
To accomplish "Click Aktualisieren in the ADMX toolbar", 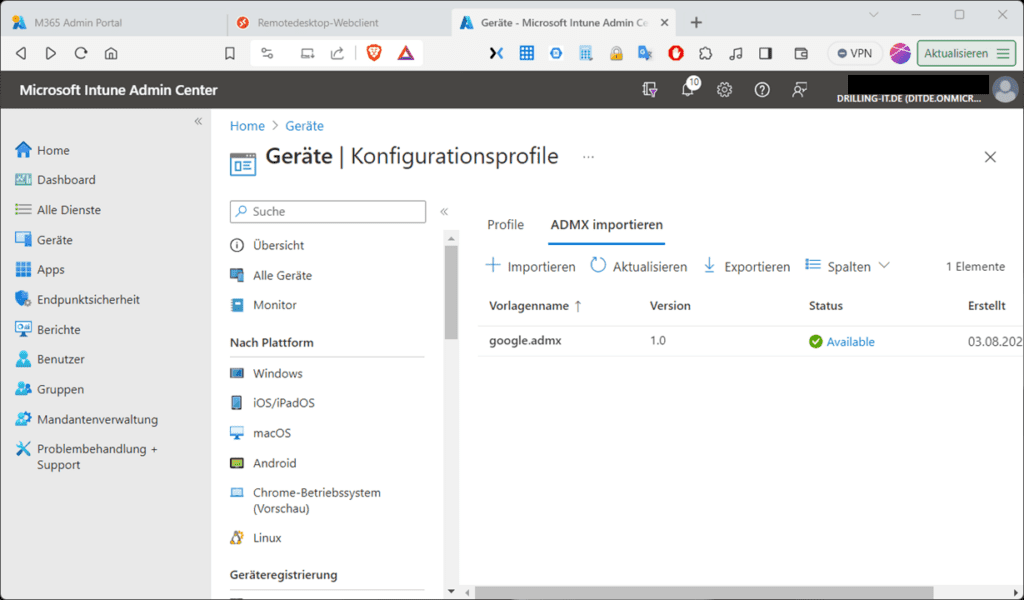I will (x=639, y=266).
